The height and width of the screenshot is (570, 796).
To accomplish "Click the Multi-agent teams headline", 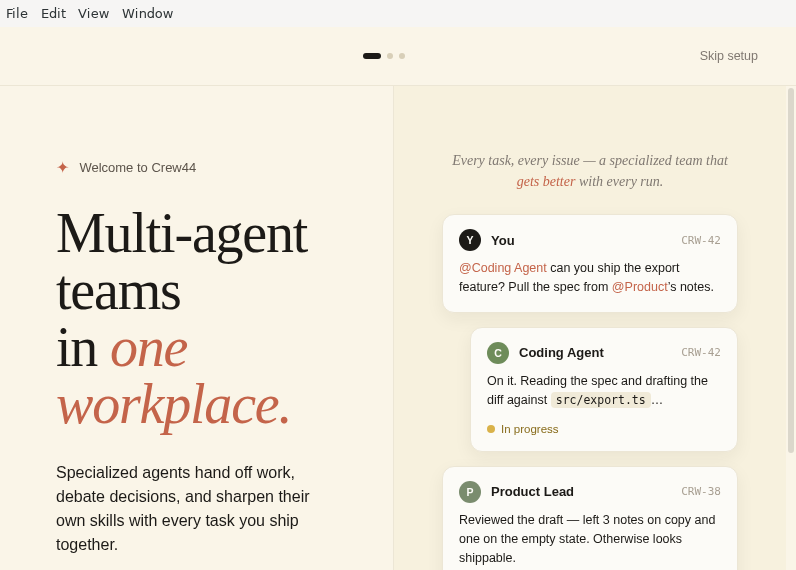I will pos(182,262).
